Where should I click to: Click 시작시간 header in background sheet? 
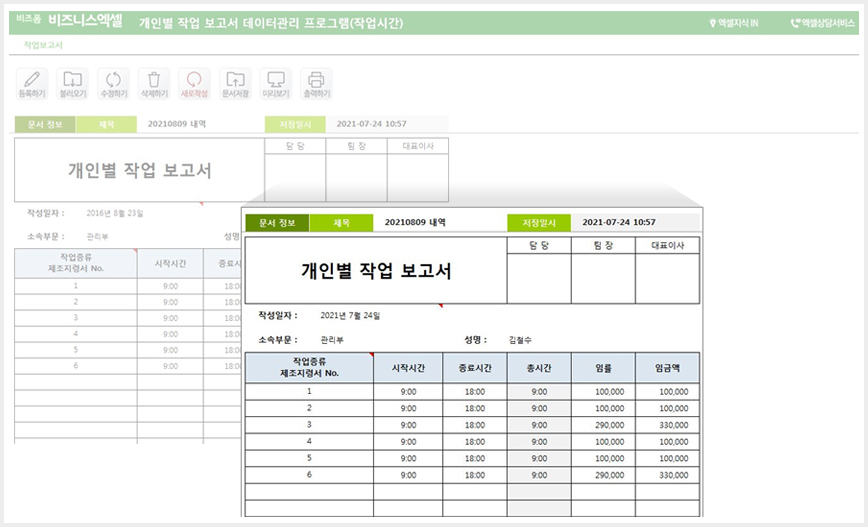tap(170, 264)
